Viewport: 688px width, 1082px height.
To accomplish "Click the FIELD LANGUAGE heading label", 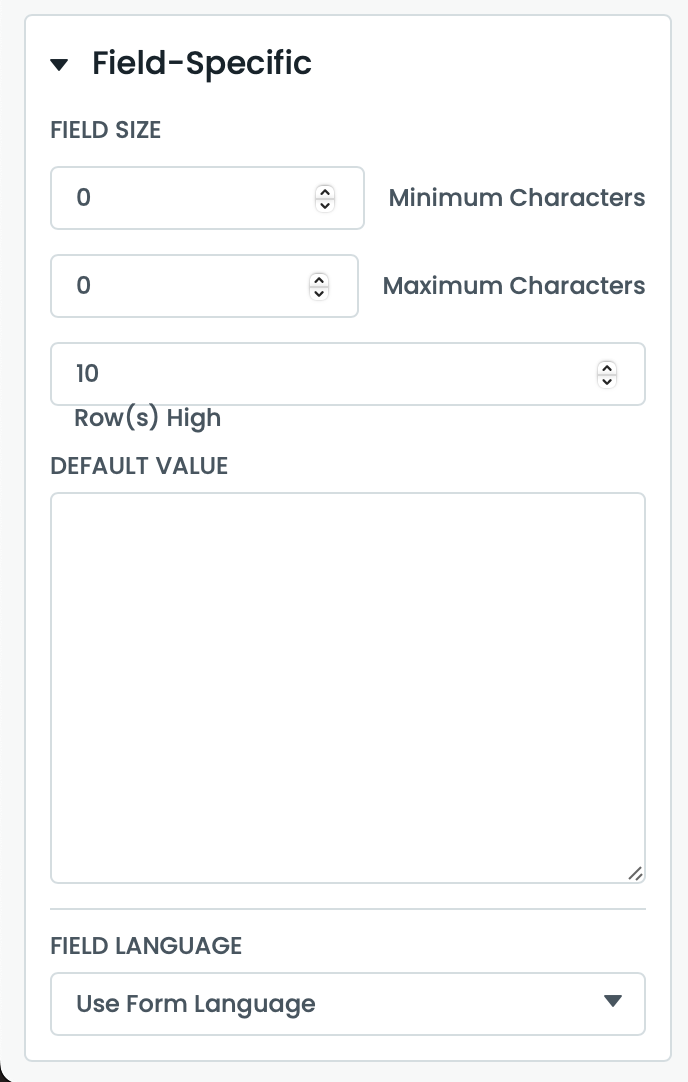I will [x=146, y=945].
